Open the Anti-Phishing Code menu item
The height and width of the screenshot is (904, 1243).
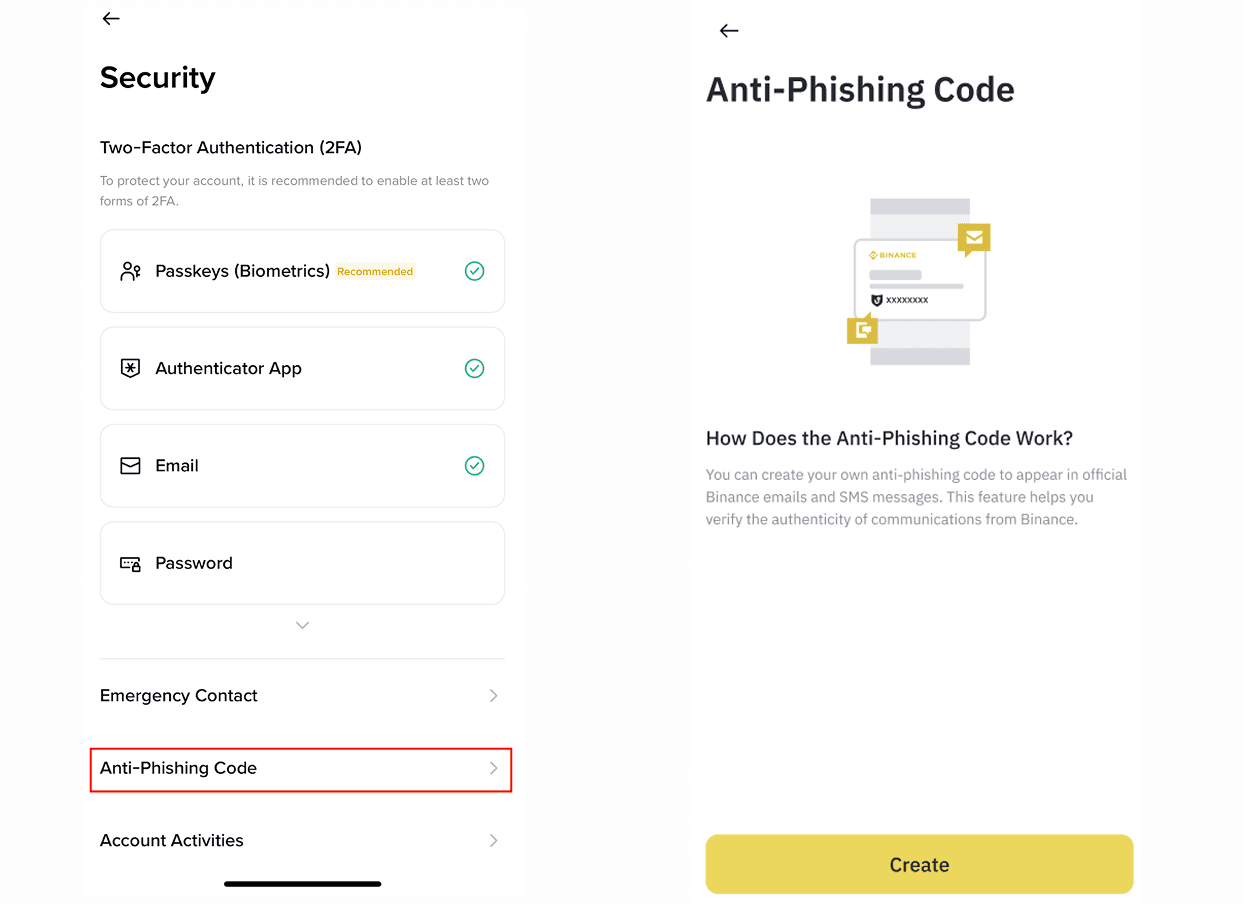pyautogui.click(x=301, y=769)
